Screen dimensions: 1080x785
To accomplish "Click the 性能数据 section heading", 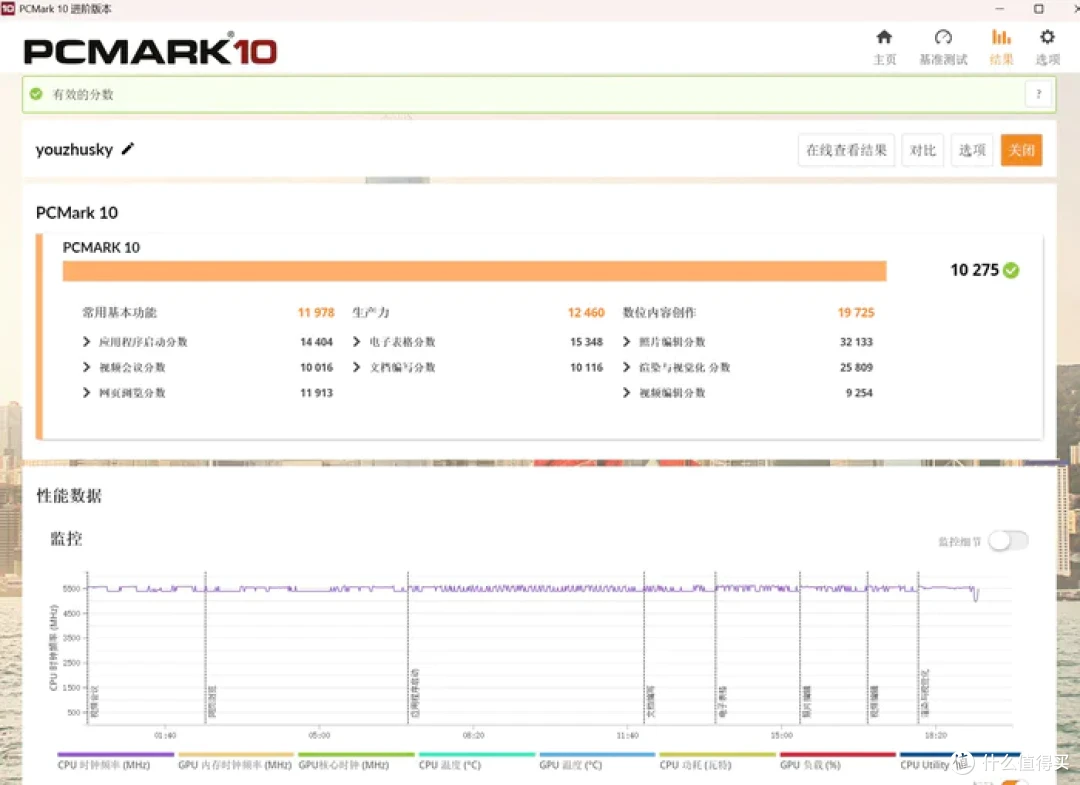I will tap(69, 495).
